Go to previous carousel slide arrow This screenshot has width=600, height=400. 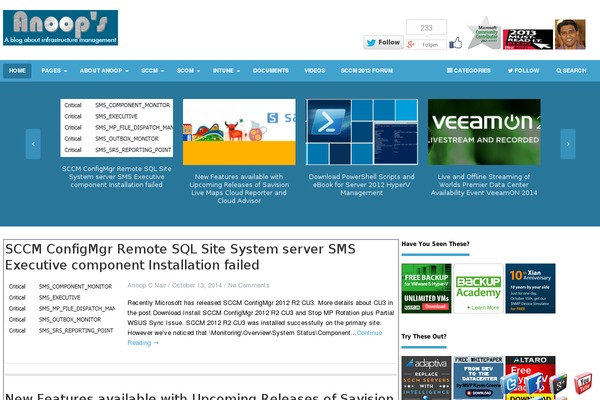pyautogui.click(x=33, y=144)
